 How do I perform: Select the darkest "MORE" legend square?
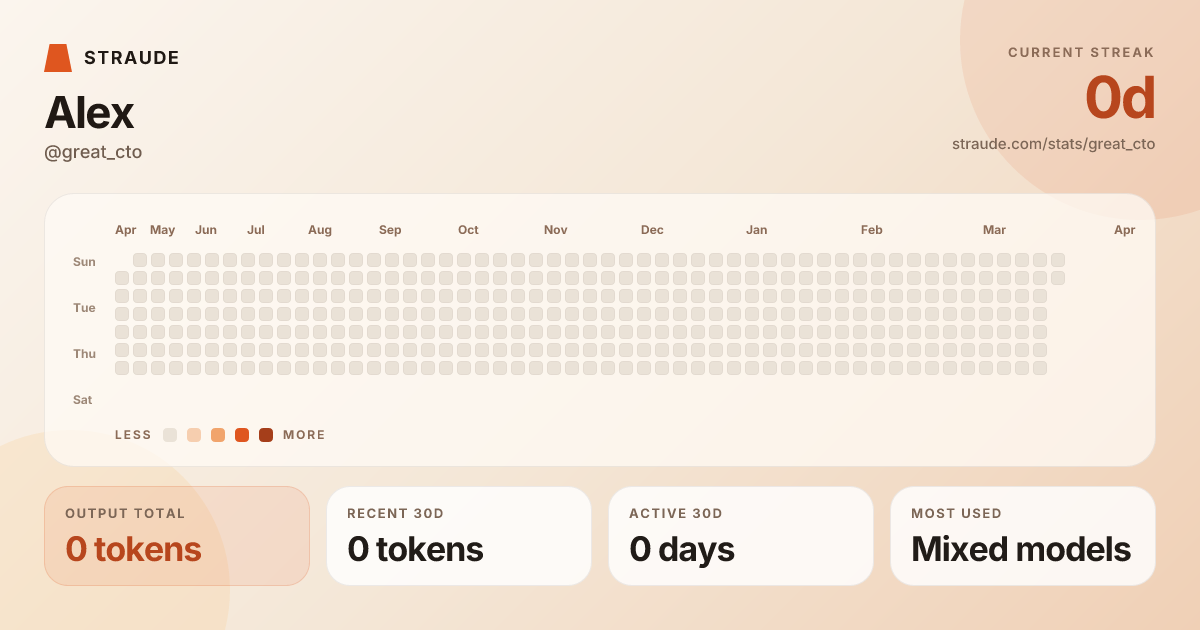click(264, 434)
